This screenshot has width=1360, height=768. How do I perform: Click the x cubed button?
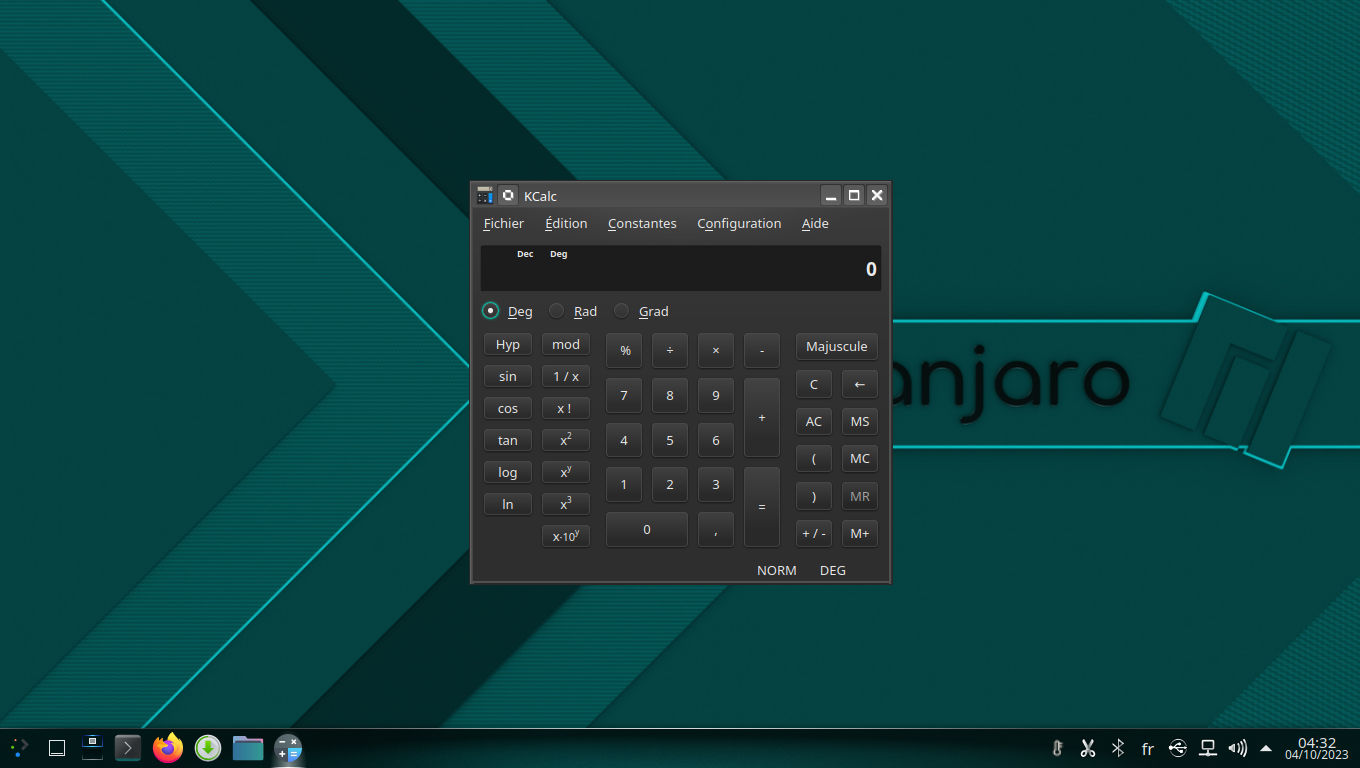pyautogui.click(x=566, y=504)
